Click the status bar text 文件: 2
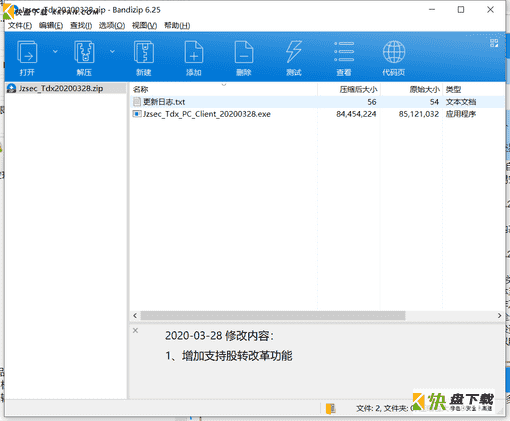510x421 pixels. (368, 408)
